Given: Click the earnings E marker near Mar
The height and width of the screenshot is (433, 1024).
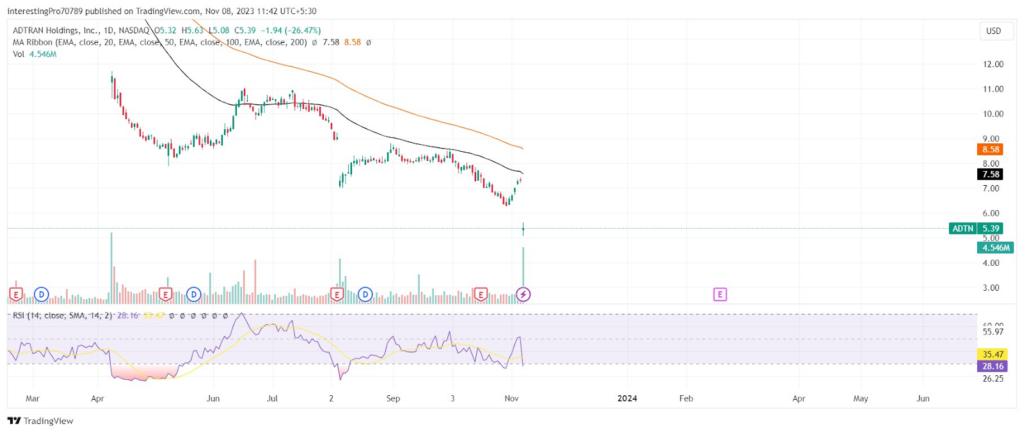Looking at the screenshot, I should pos(15,295).
